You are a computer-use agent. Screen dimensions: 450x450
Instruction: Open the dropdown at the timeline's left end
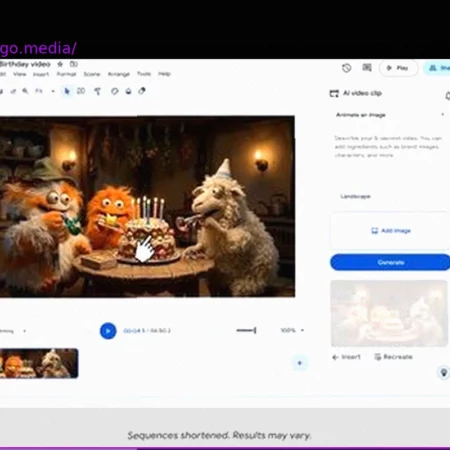pos(13,331)
